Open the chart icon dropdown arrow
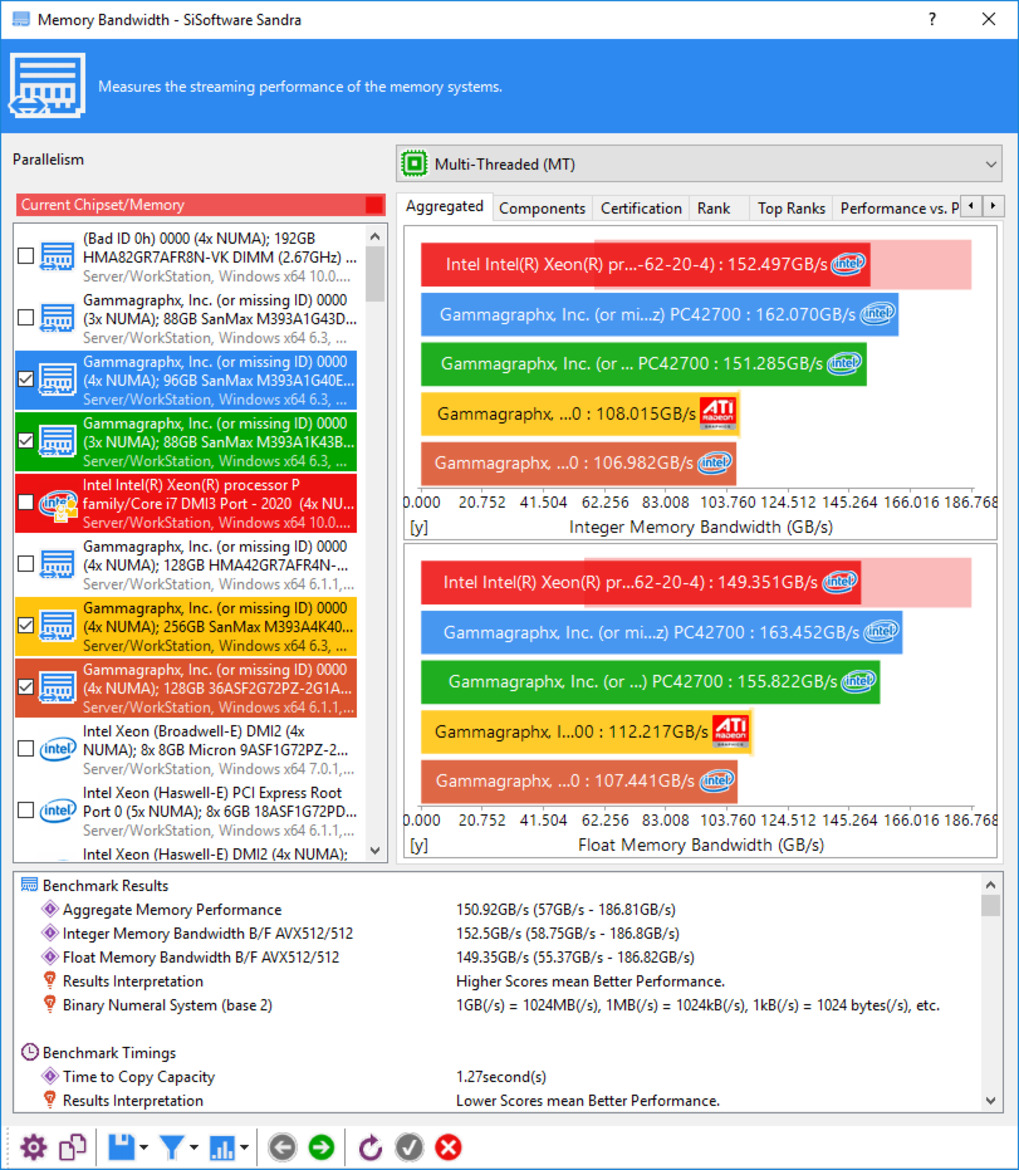 point(244,1148)
